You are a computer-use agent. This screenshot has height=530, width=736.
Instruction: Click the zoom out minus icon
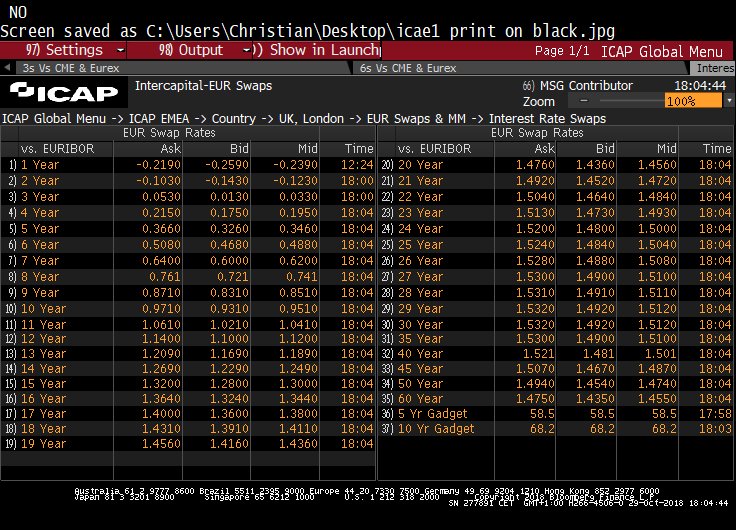click(584, 100)
